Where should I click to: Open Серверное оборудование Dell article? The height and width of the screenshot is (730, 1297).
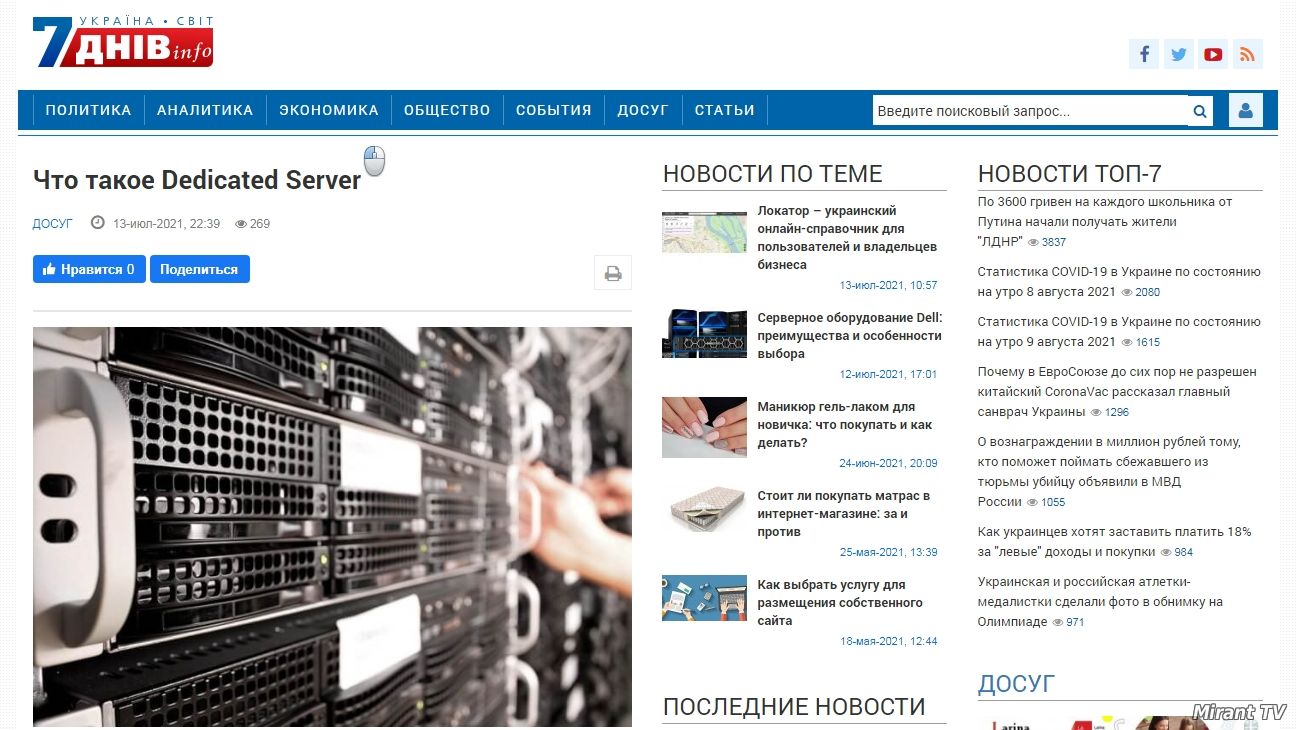pos(849,336)
